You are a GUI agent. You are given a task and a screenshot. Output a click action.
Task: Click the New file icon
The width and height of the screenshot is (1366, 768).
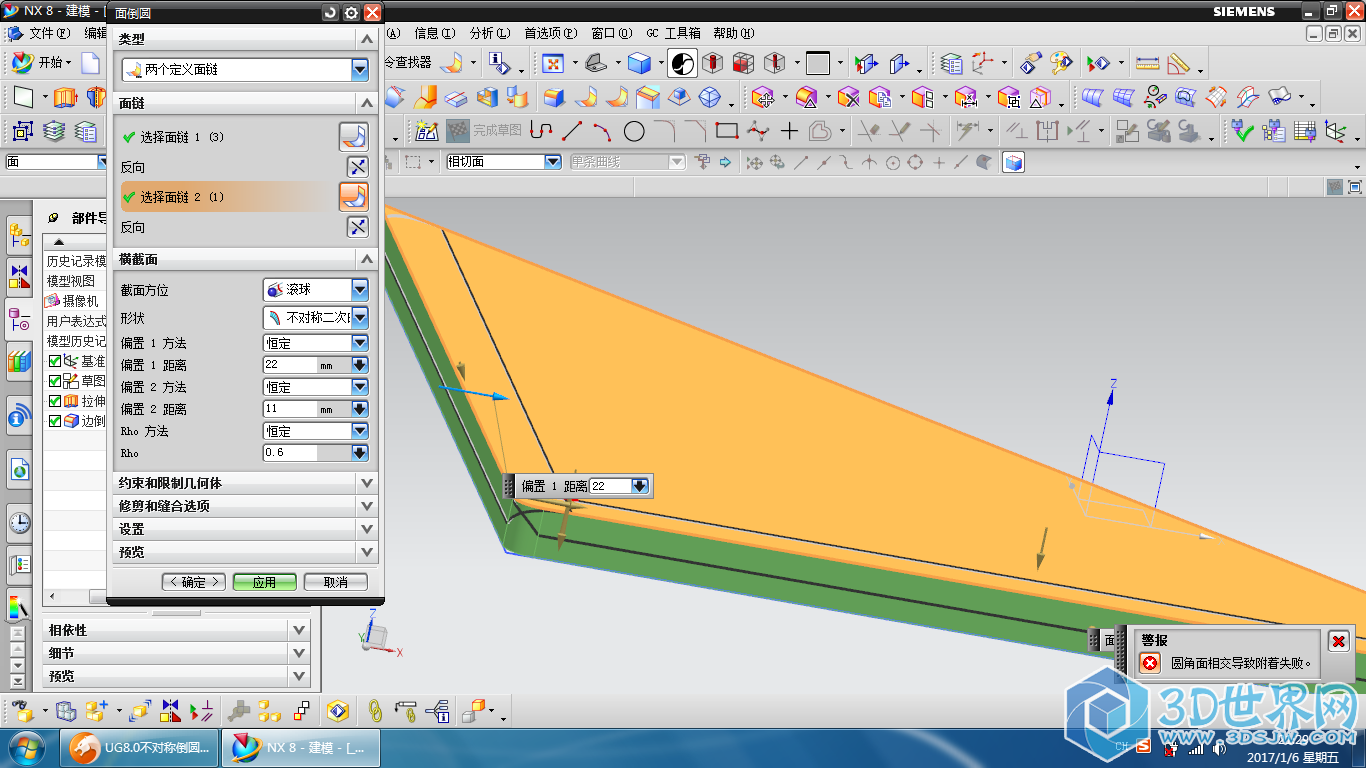(90, 63)
